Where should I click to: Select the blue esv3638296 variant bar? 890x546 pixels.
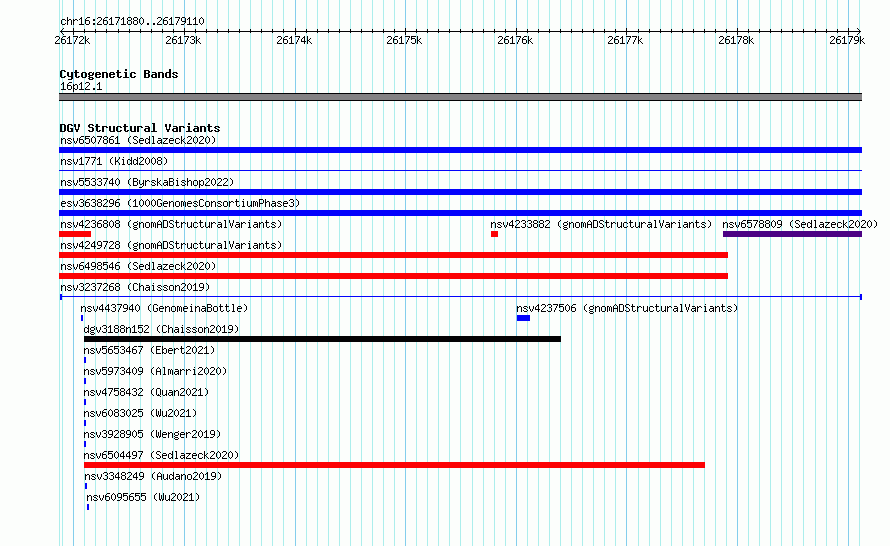pyautogui.click(x=460, y=213)
